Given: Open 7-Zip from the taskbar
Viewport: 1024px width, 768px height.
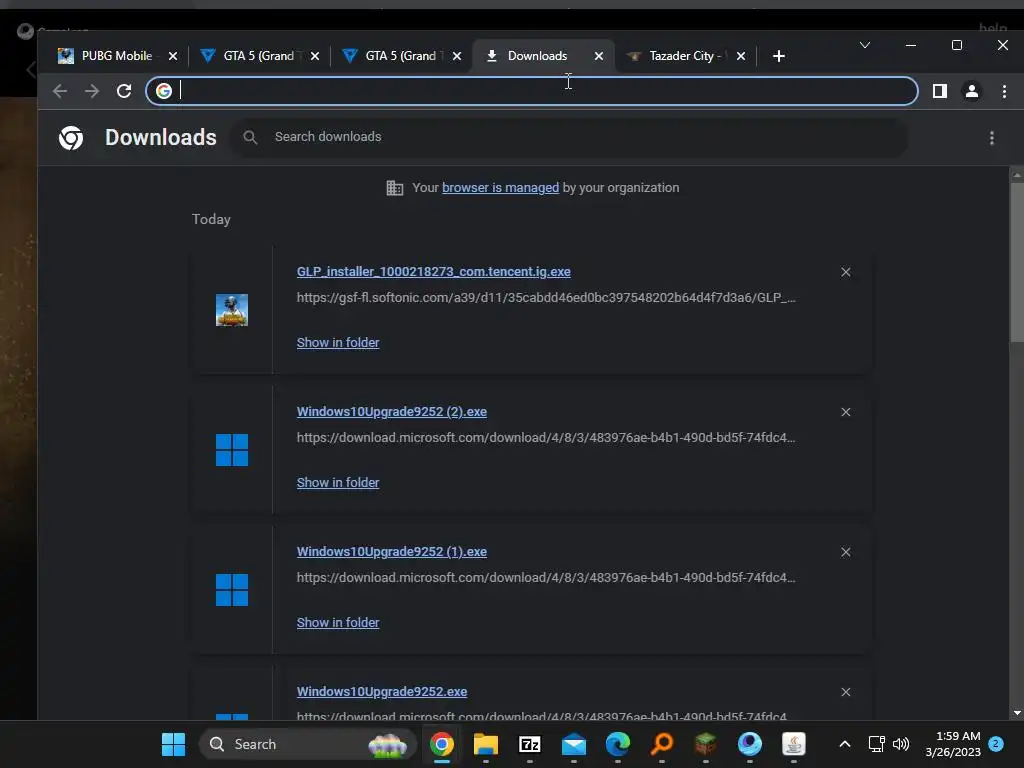Looking at the screenshot, I should pos(530,744).
